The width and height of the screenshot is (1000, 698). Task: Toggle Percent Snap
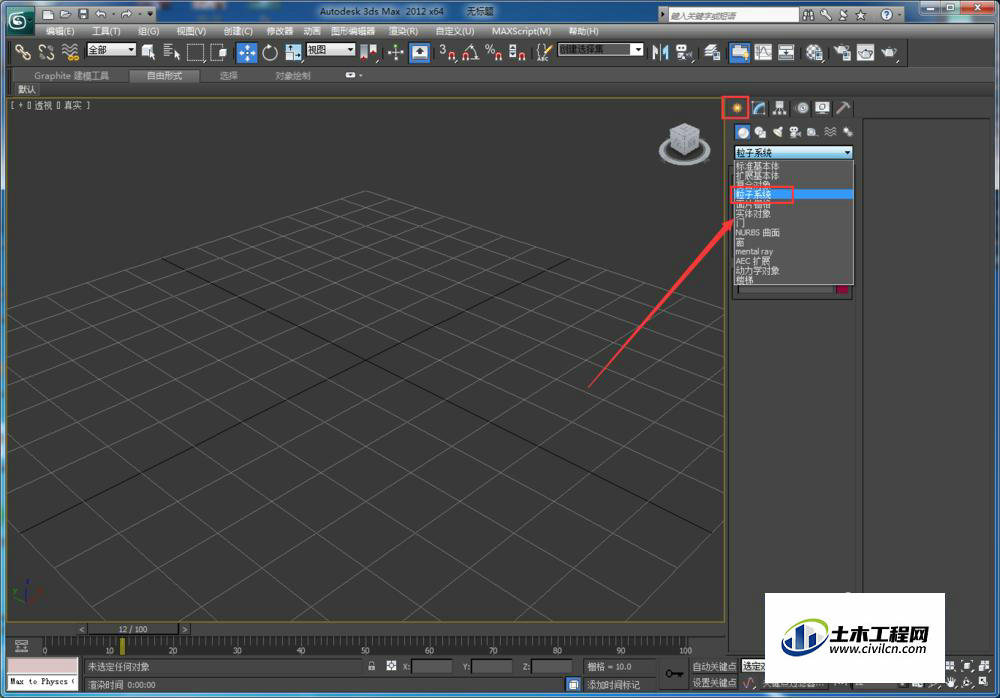pyautogui.click(x=494, y=52)
